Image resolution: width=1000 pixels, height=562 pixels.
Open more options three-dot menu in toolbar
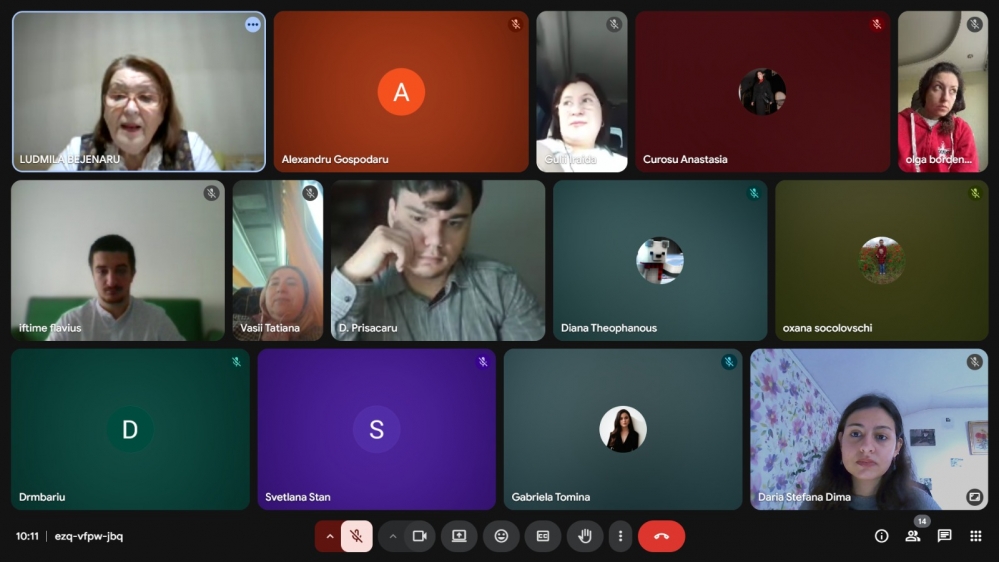click(x=620, y=536)
